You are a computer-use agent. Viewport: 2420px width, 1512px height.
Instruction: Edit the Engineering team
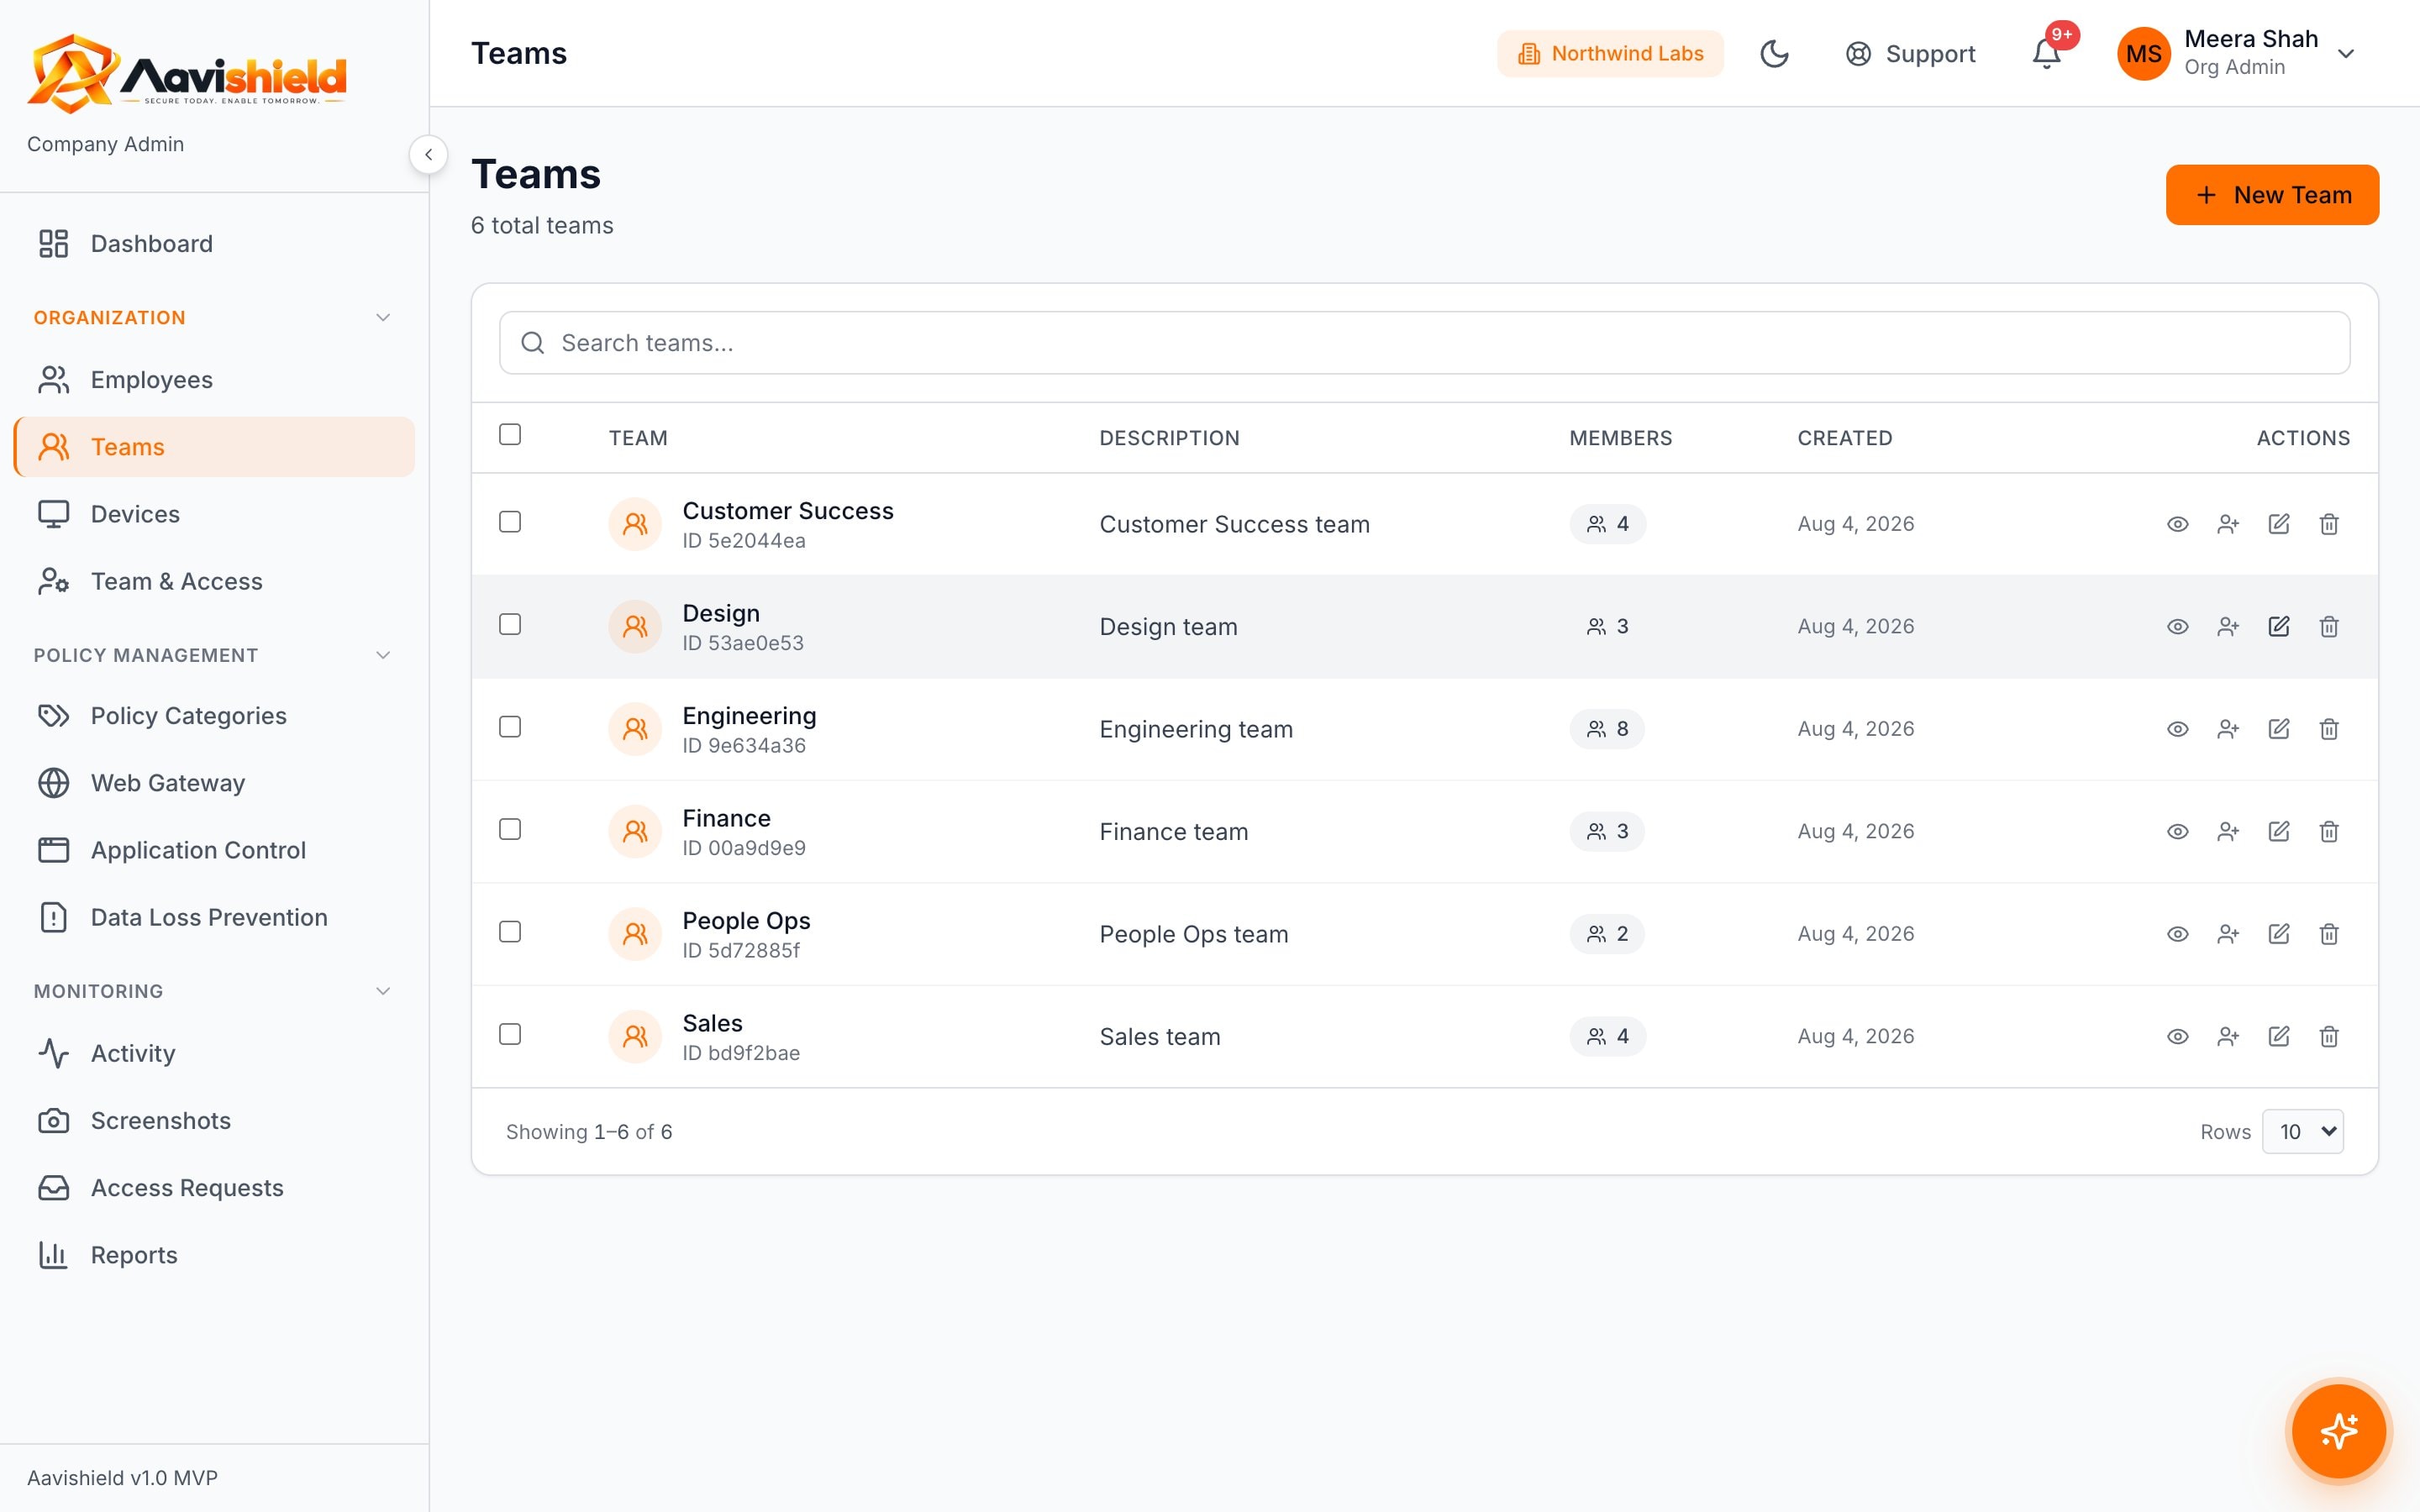[x=2278, y=729]
